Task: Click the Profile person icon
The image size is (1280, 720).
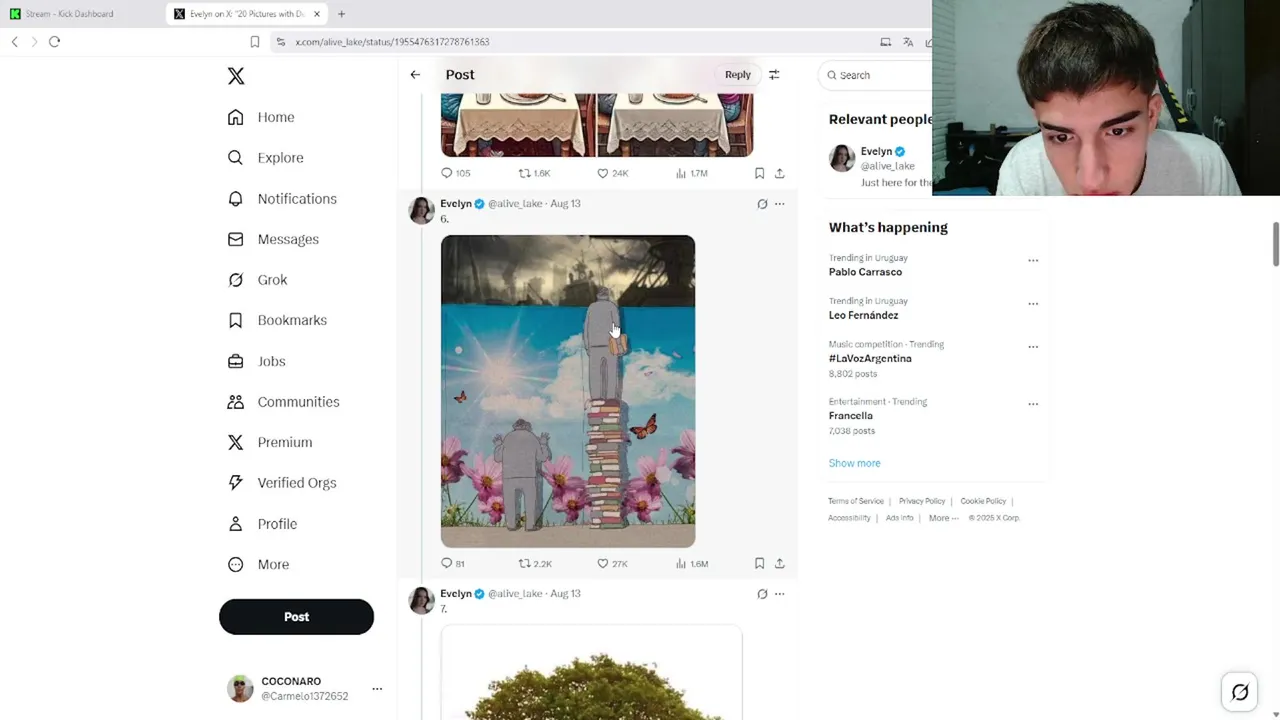Action: tap(235, 524)
